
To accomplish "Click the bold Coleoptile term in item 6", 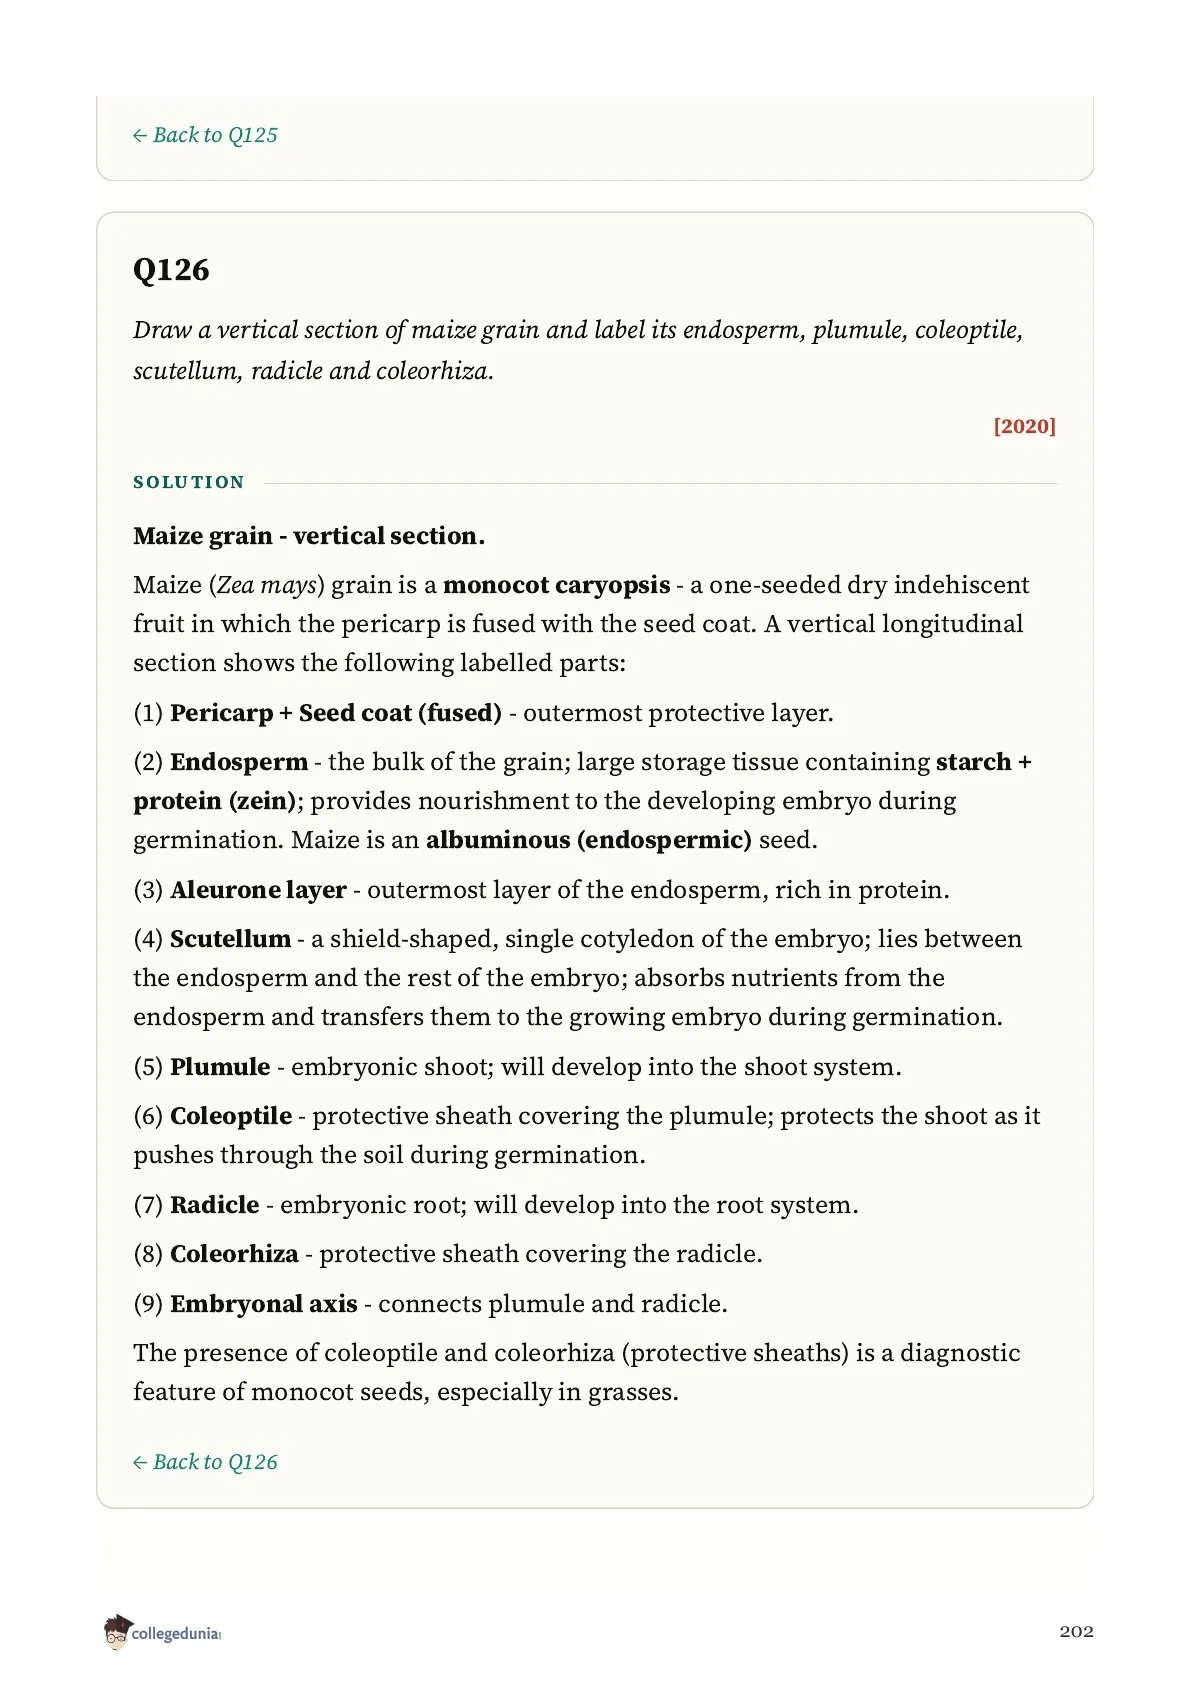I will point(231,1116).
